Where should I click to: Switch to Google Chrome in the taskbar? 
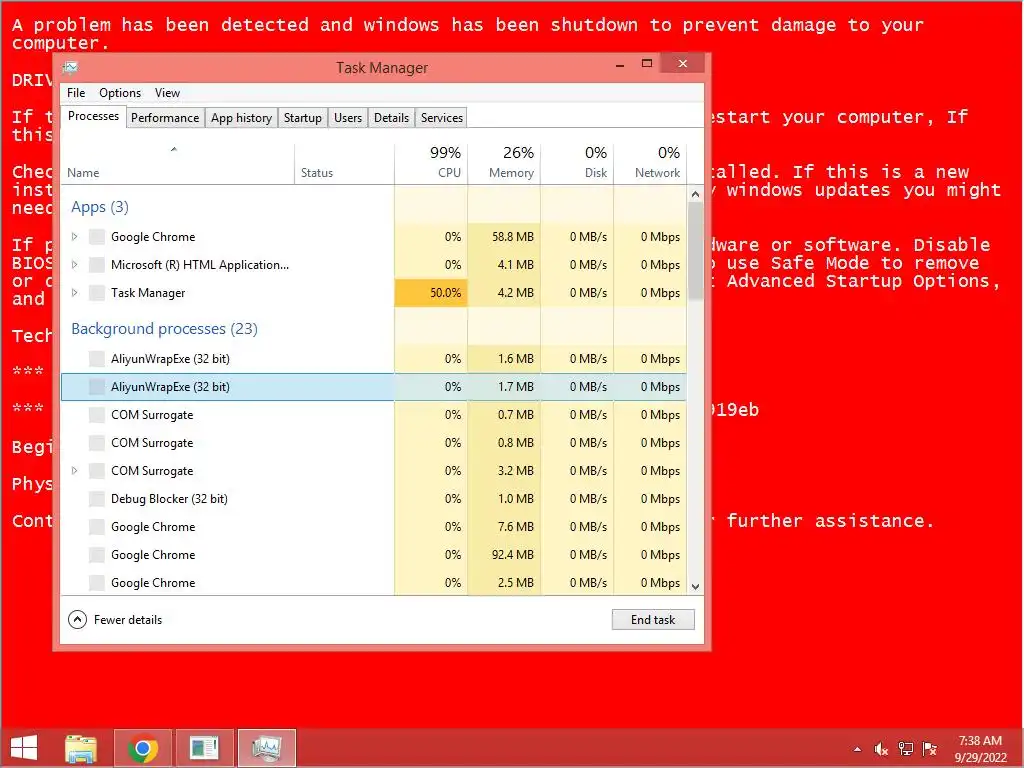143,748
